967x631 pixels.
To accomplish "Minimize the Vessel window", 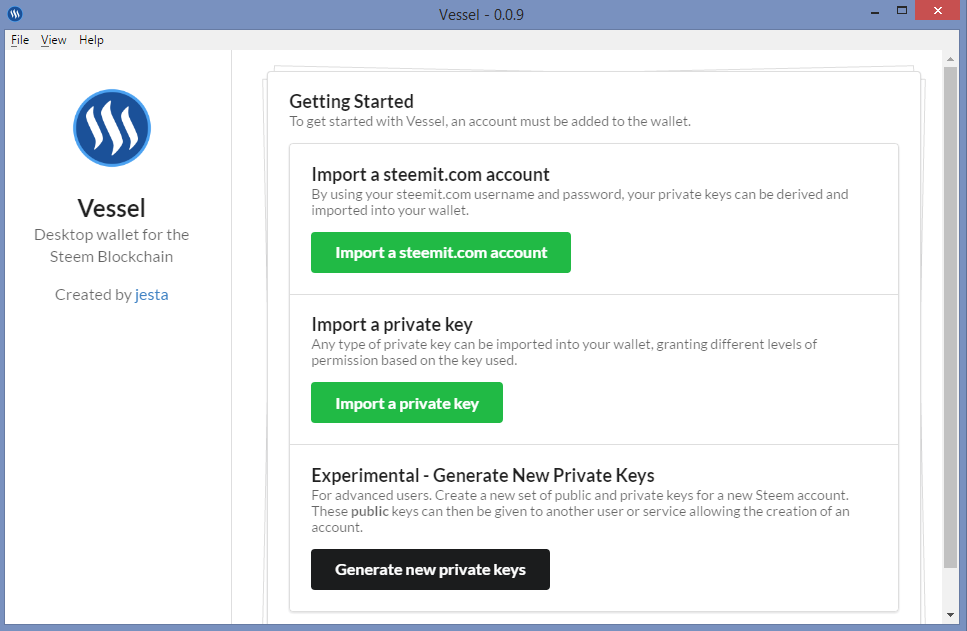I will (874, 12).
